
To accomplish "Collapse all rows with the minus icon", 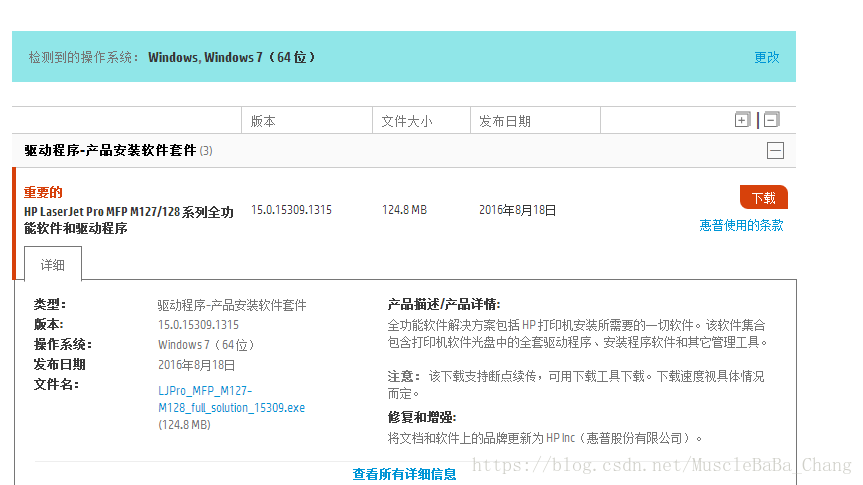I will click(x=772, y=119).
